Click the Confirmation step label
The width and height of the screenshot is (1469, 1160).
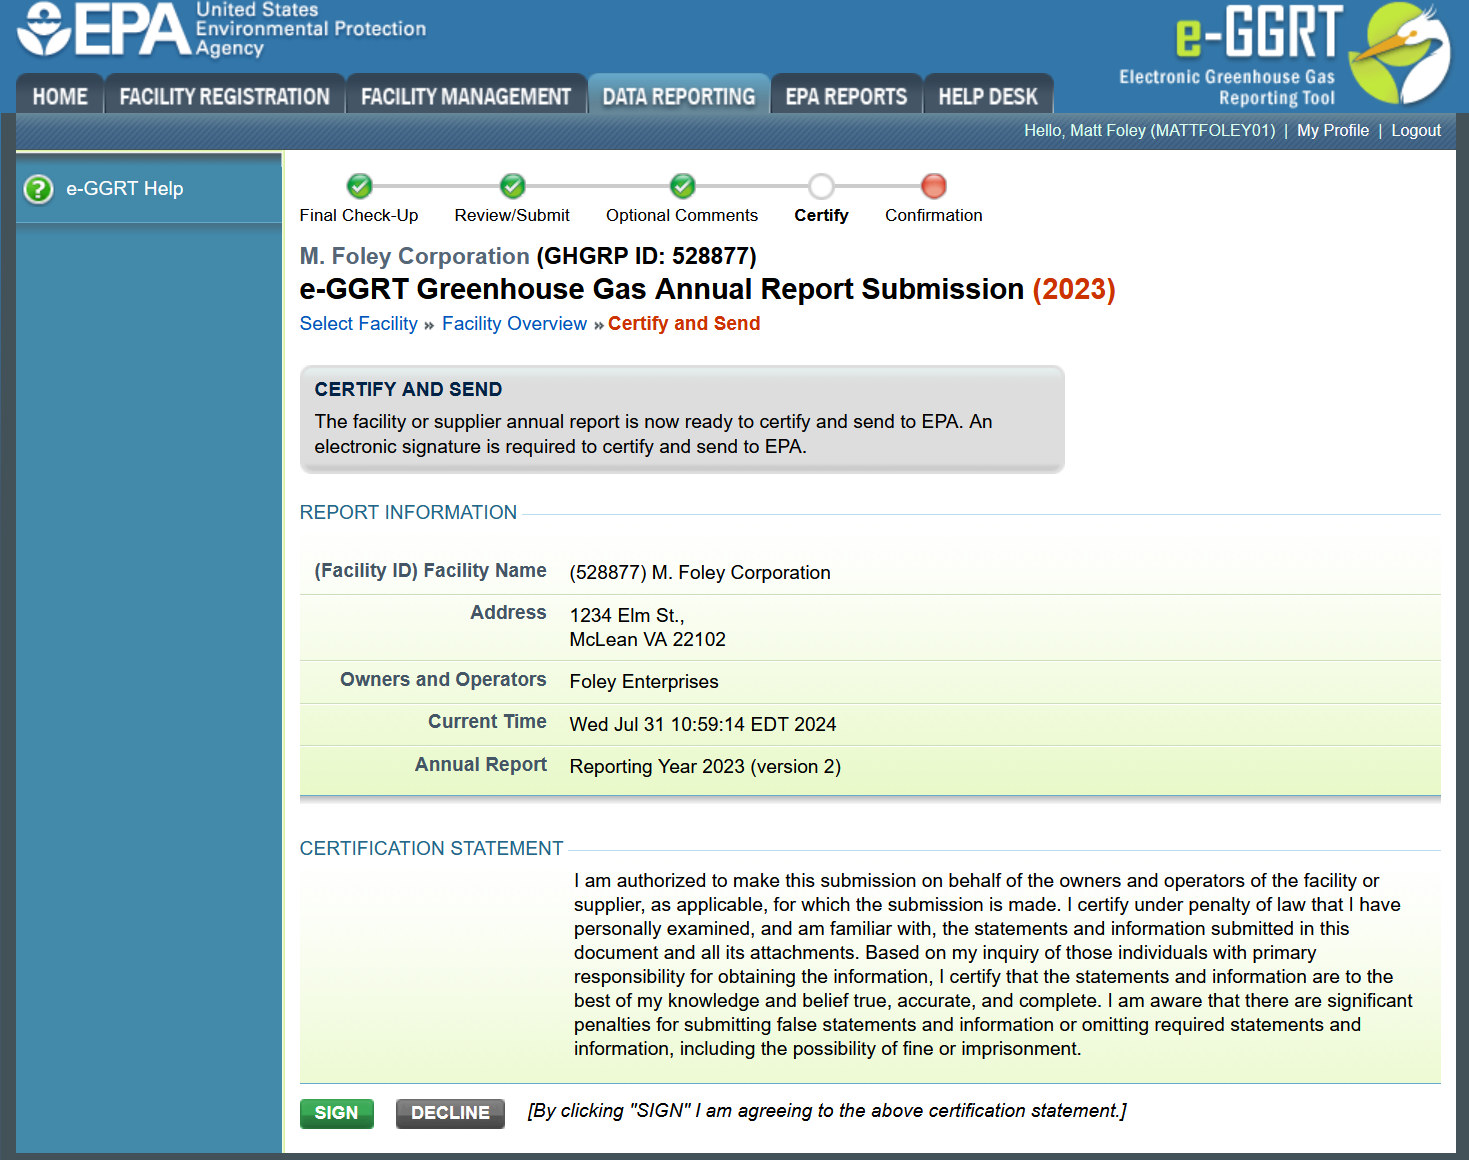[933, 215]
